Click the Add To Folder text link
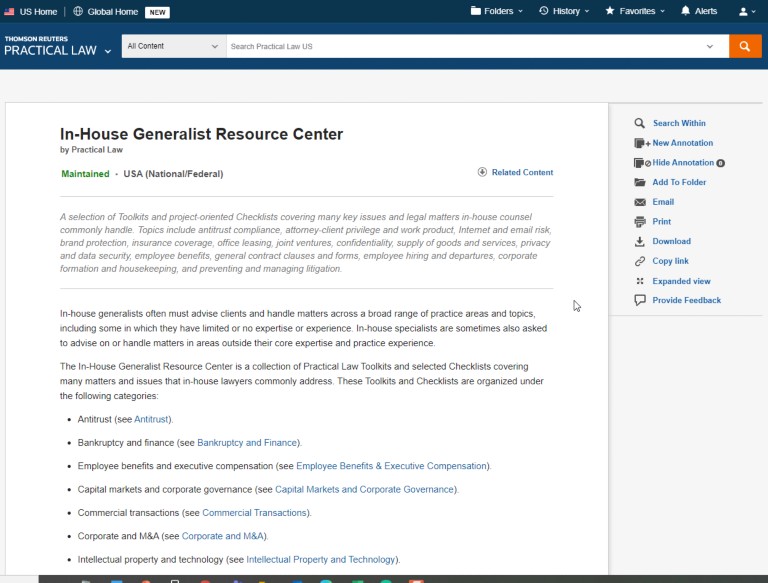Image resolution: width=768 pixels, height=583 pixels. [x=679, y=182]
